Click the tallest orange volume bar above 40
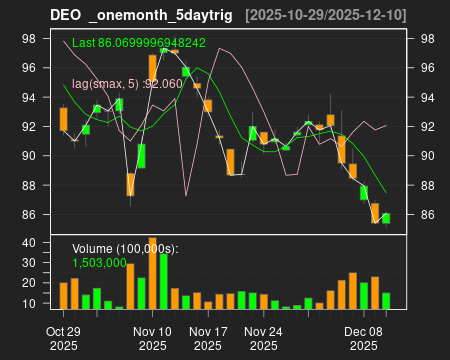 [x=152, y=273]
